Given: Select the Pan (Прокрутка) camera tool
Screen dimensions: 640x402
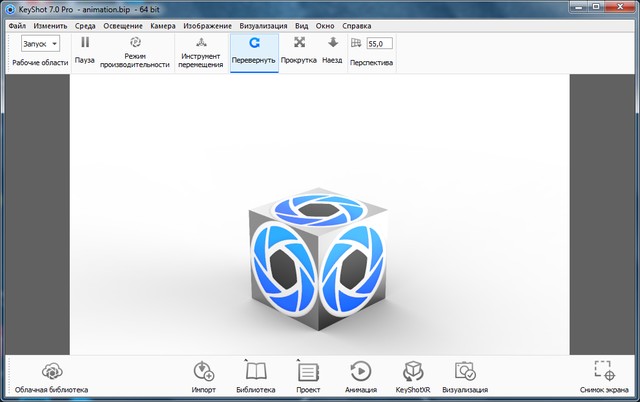Looking at the screenshot, I should 299,44.
